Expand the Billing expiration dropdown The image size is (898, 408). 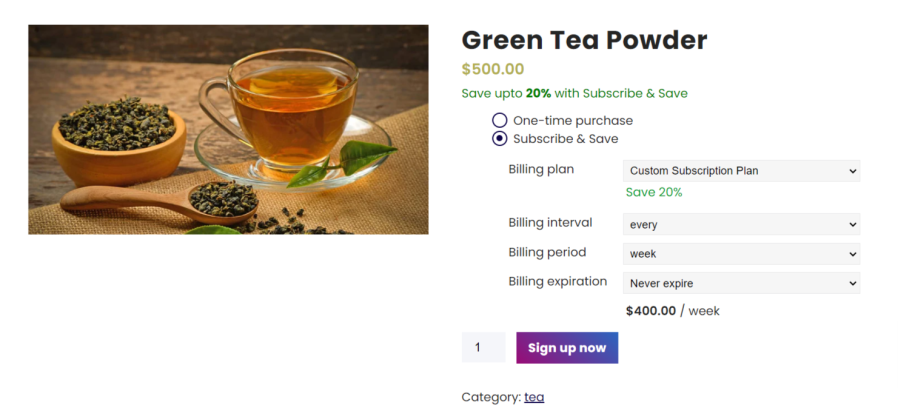(x=741, y=283)
